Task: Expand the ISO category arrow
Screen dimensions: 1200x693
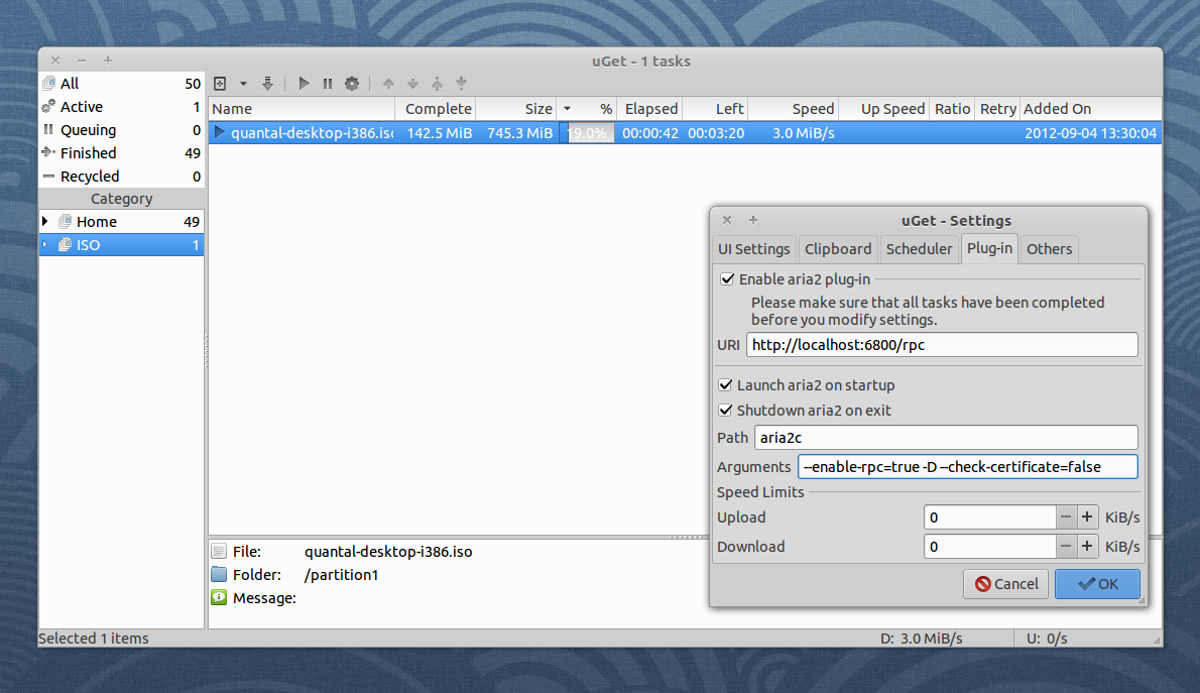Action: pos(45,244)
